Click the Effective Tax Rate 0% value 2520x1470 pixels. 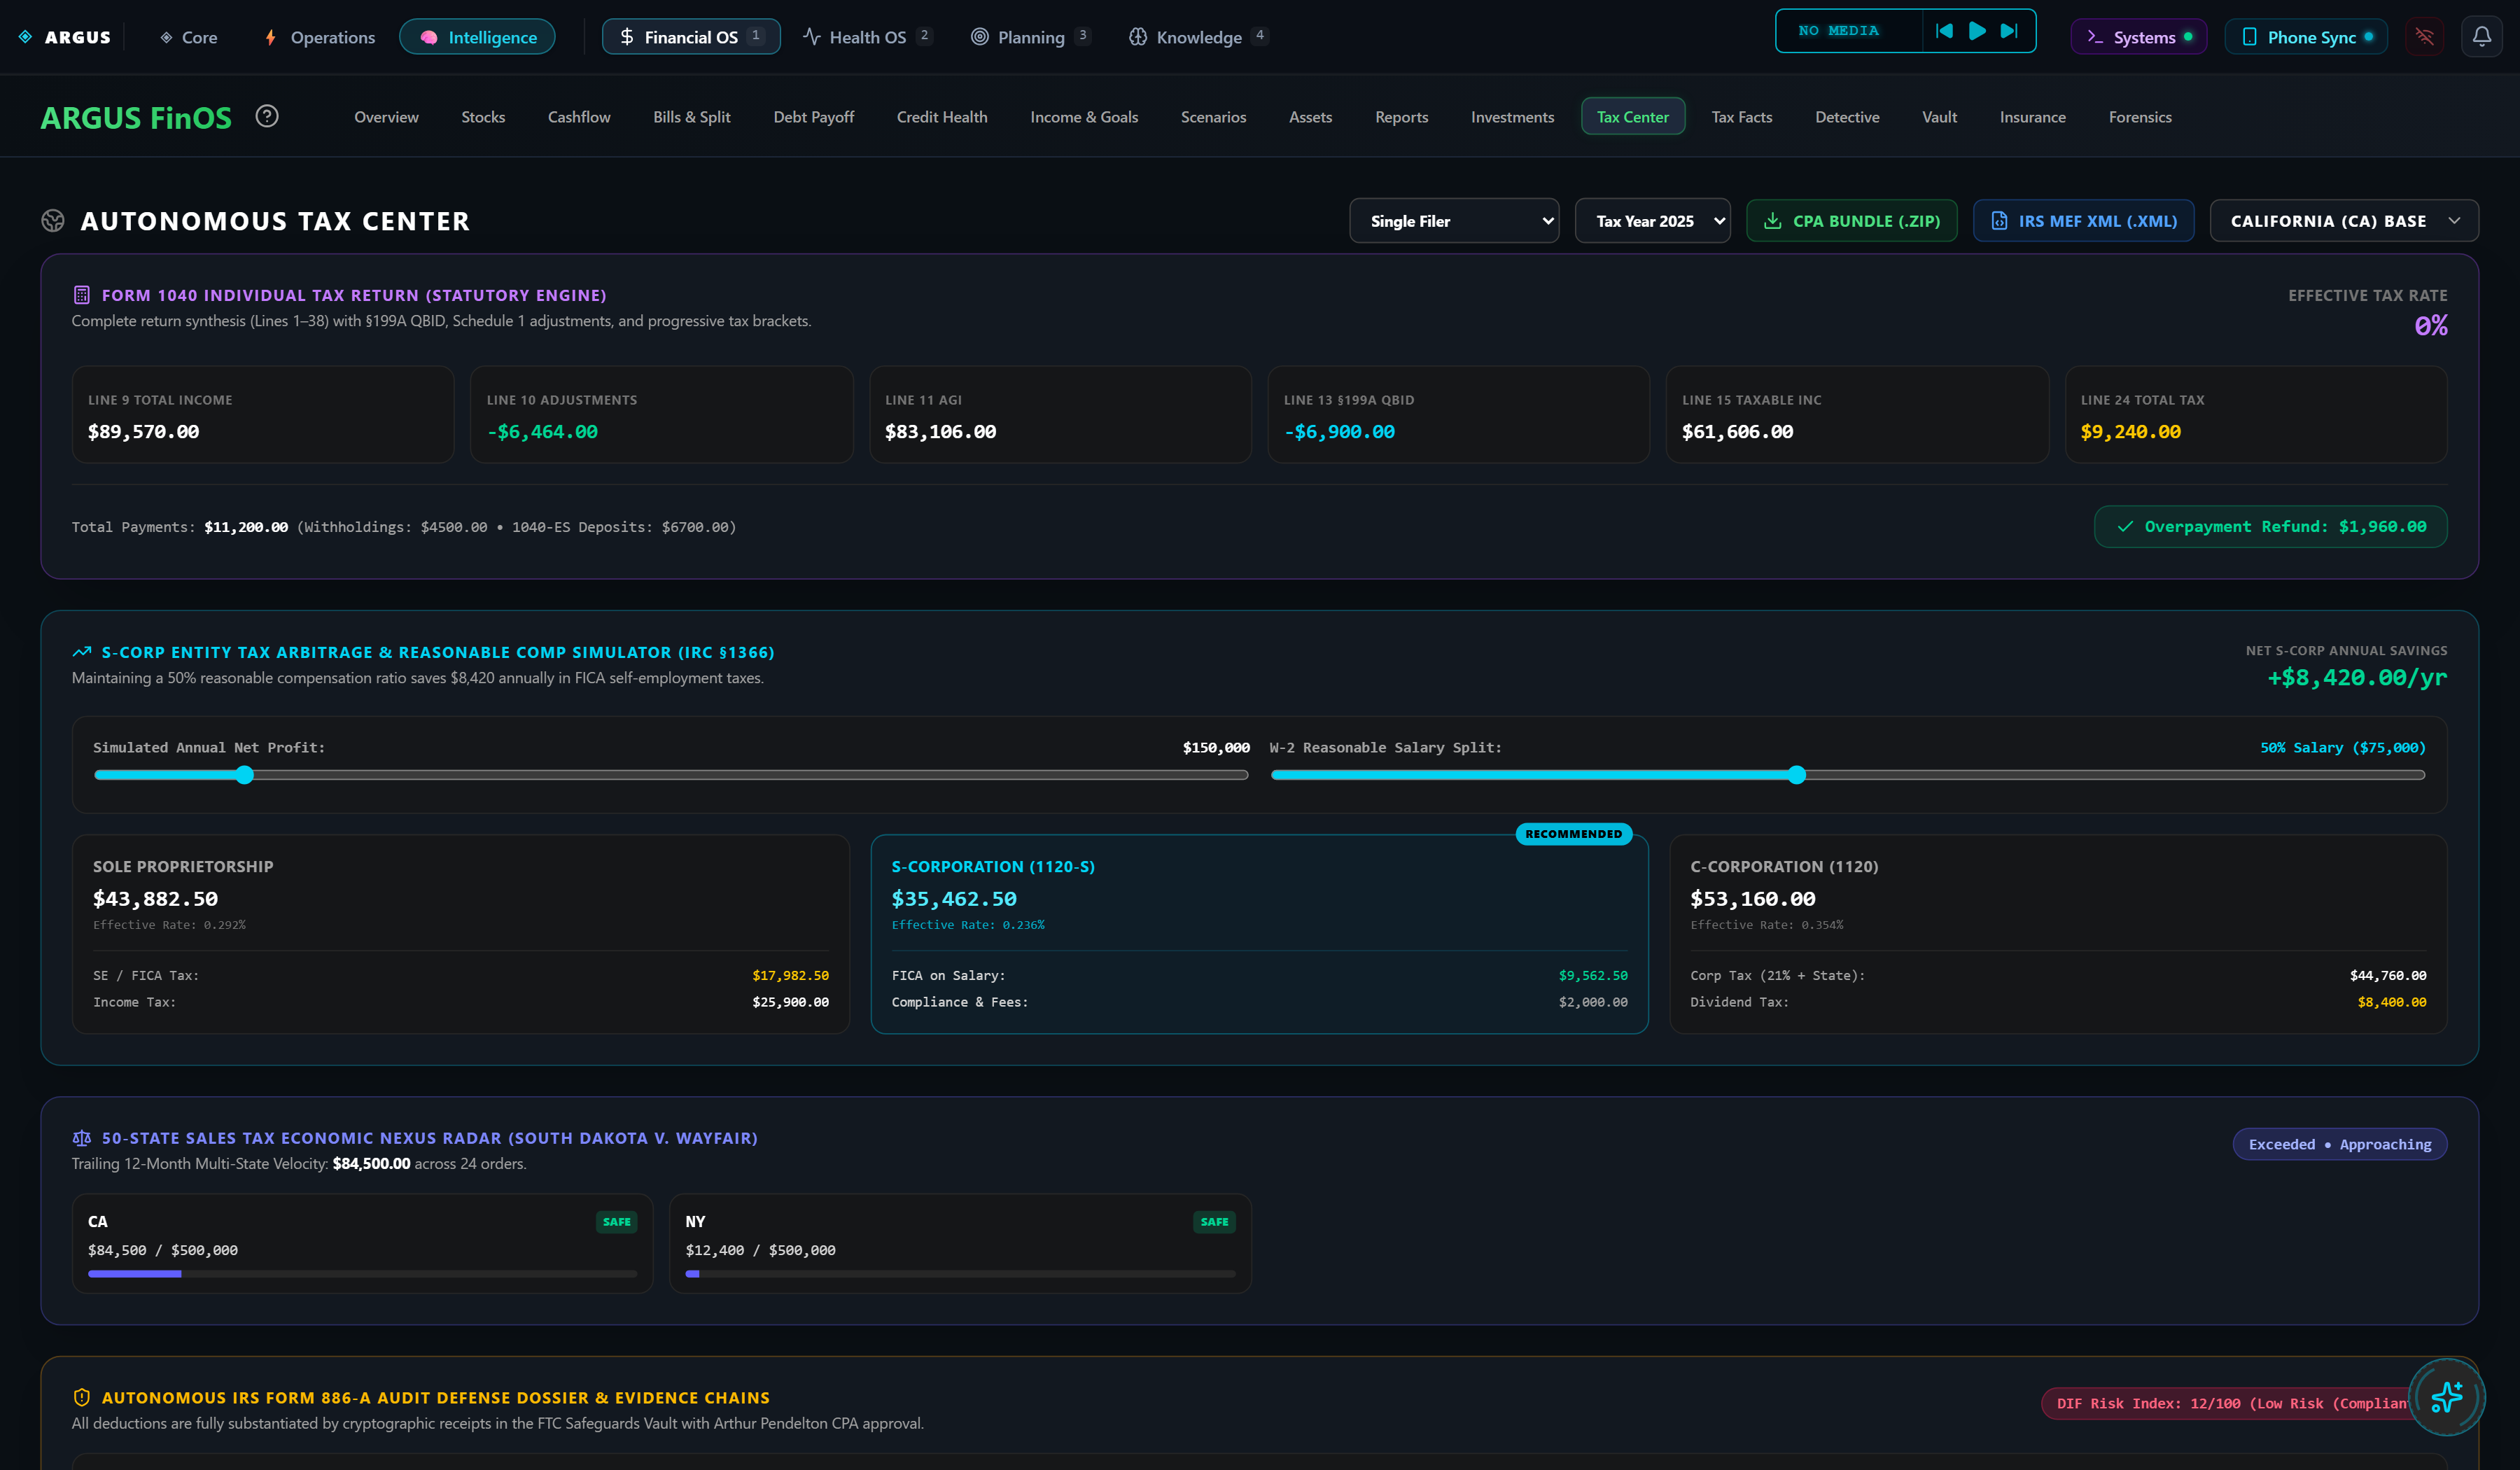coord(2431,325)
